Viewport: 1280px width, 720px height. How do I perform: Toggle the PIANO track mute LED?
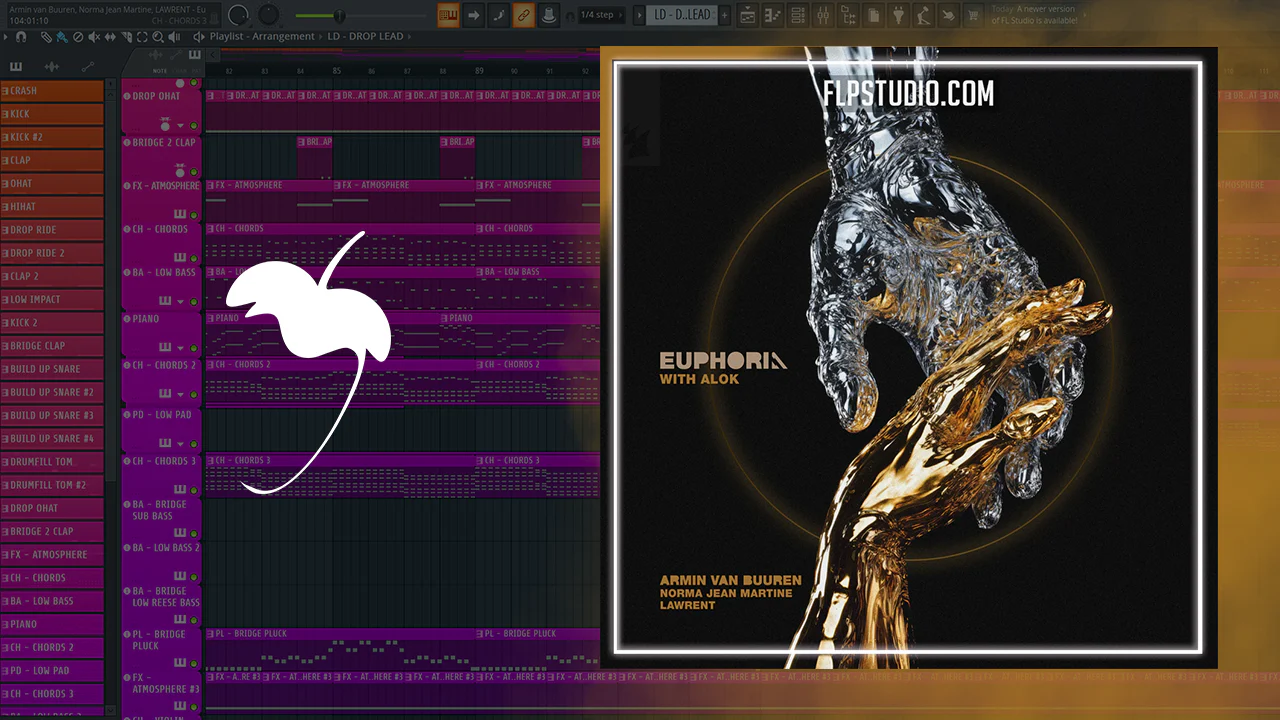[x=193, y=348]
